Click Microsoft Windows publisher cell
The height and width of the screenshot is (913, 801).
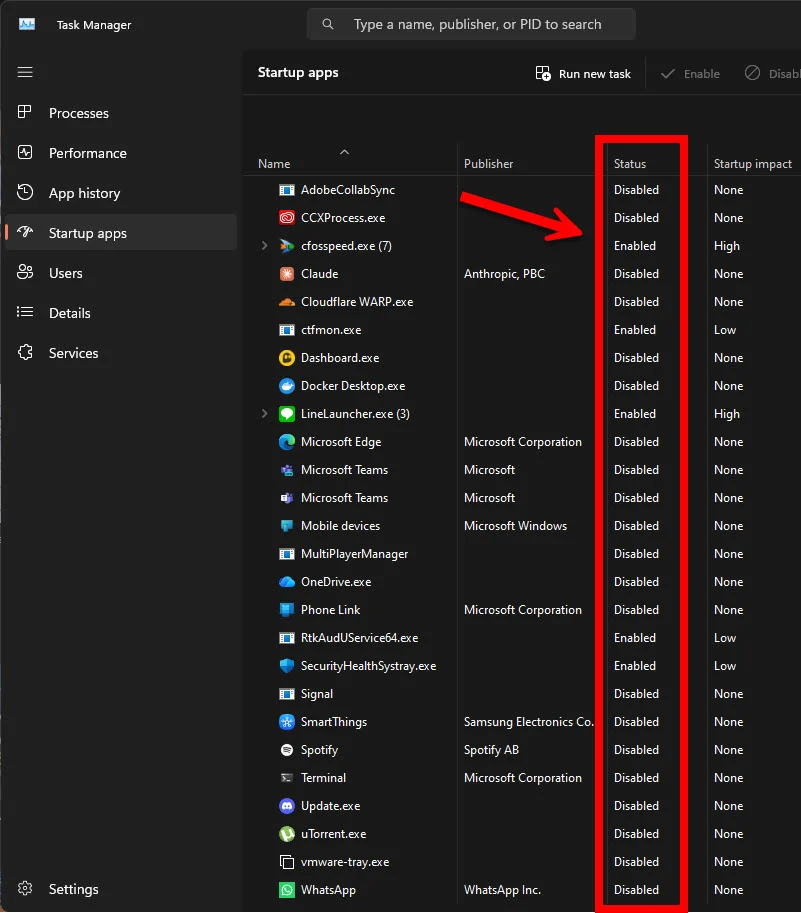(x=515, y=526)
